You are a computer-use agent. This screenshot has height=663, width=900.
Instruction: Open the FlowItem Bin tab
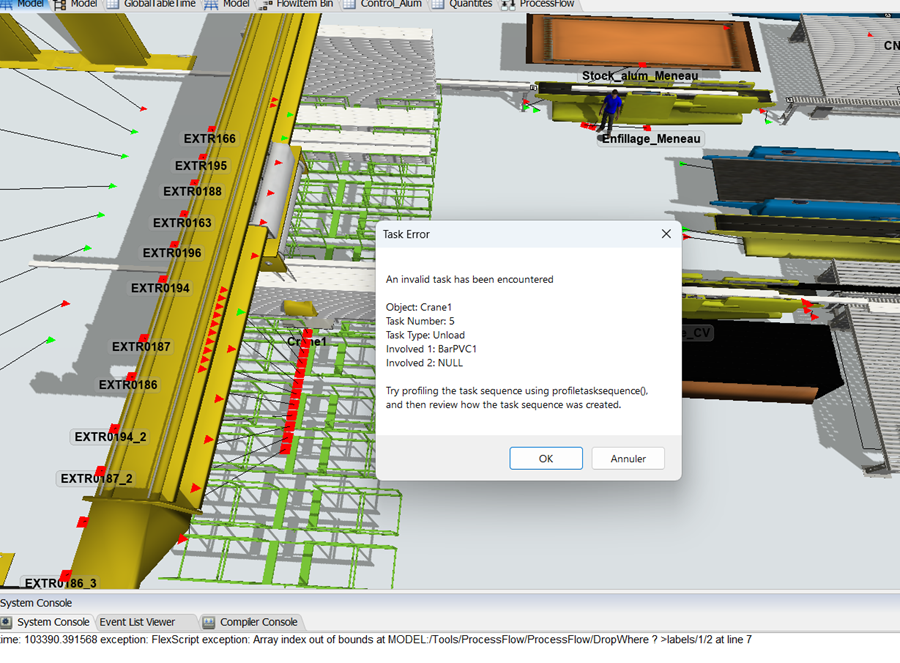tap(301, 4)
